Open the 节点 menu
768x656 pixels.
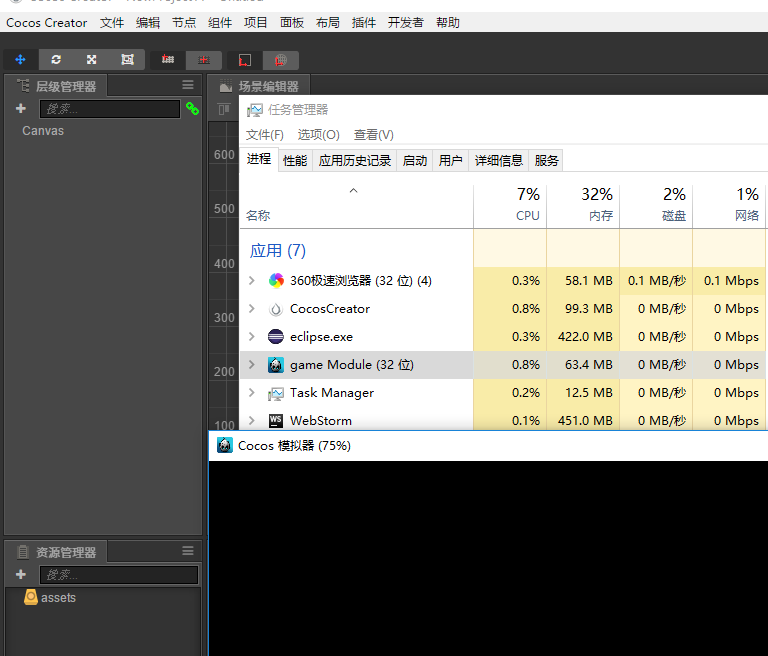pyautogui.click(x=184, y=23)
